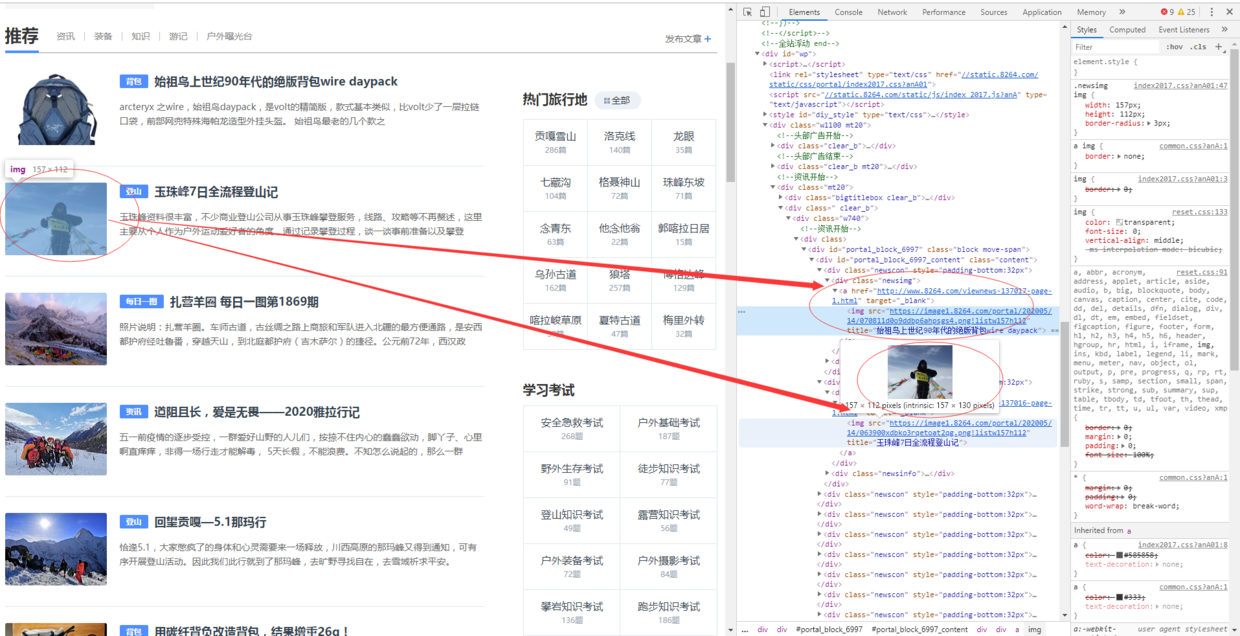Open the 知识 category tab
The height and width of the screenshot is (636, 1240).
141,36
